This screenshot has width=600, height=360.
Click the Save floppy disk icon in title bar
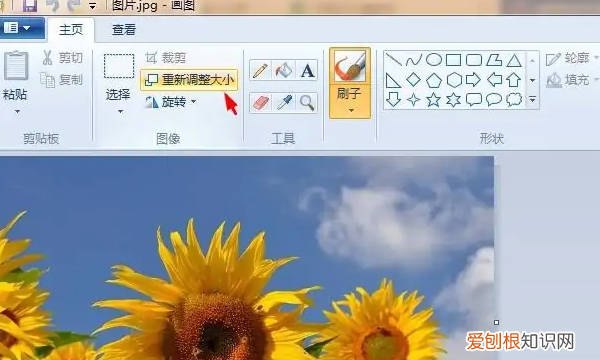29,6
